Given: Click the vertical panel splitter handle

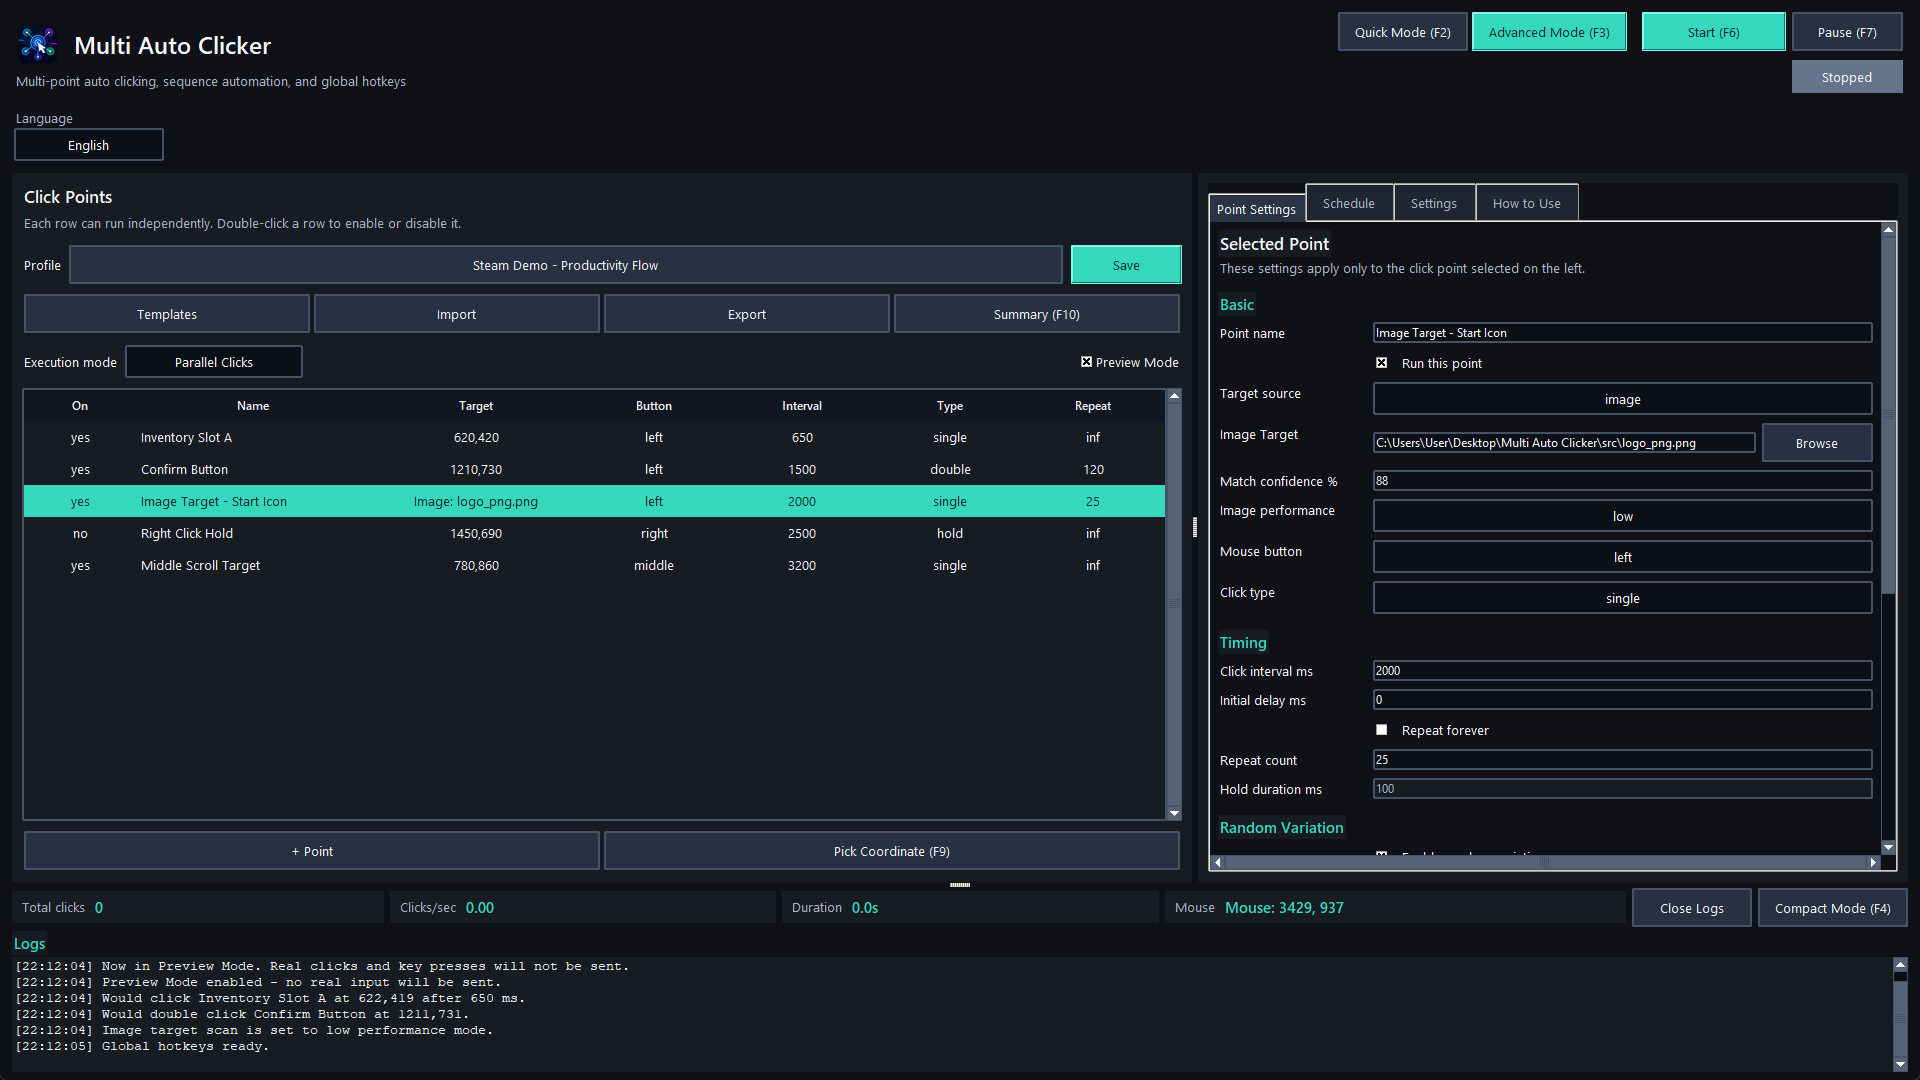Looking at the screenshot, I should [1195, 527].
